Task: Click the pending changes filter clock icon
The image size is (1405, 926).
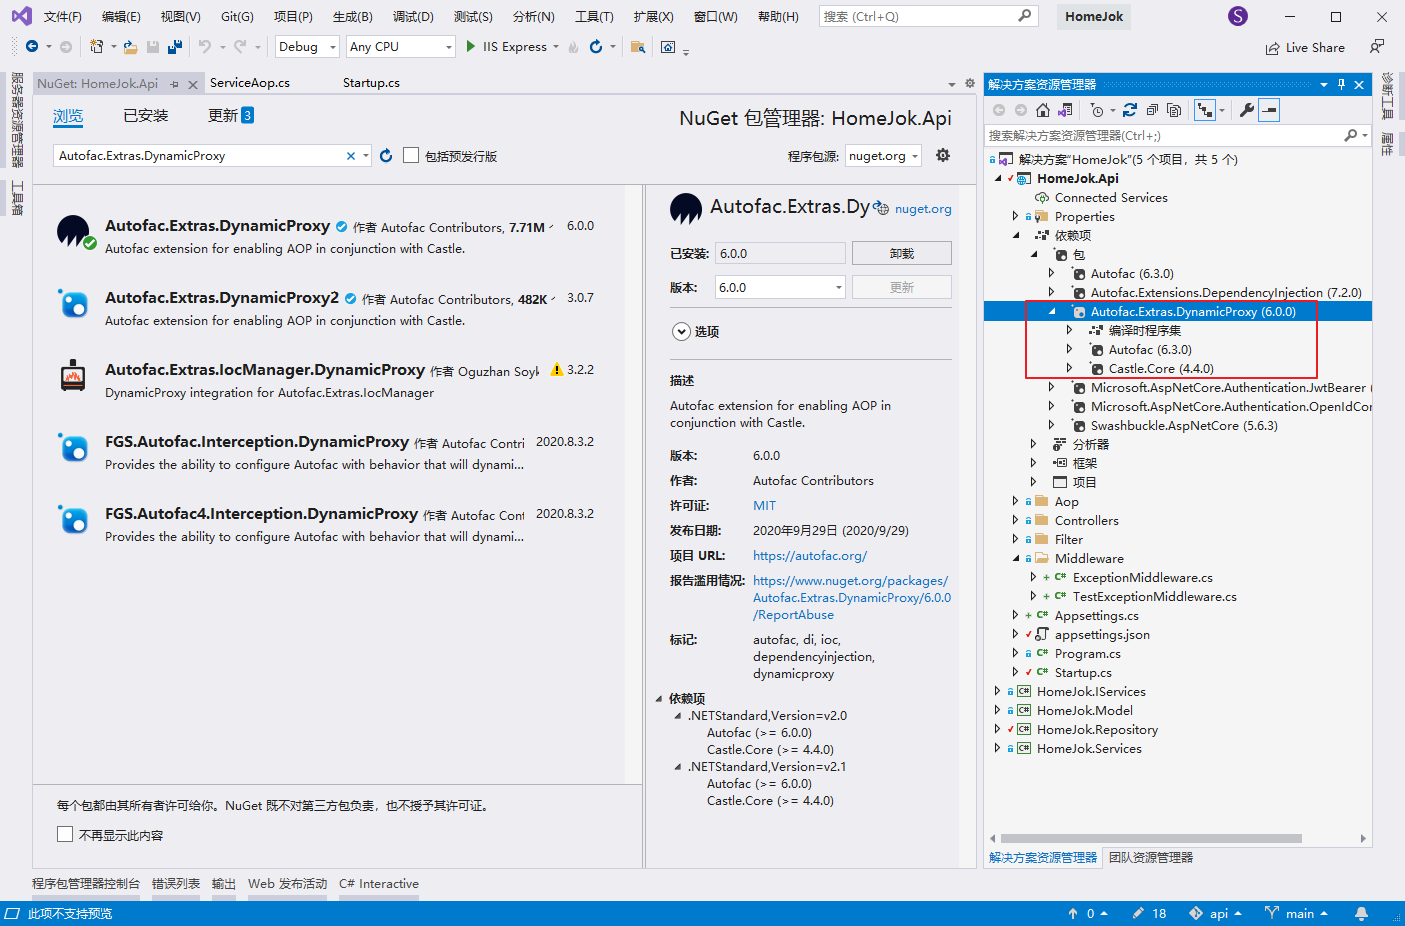Action: pyautogui.click(x=1097, y=110)
